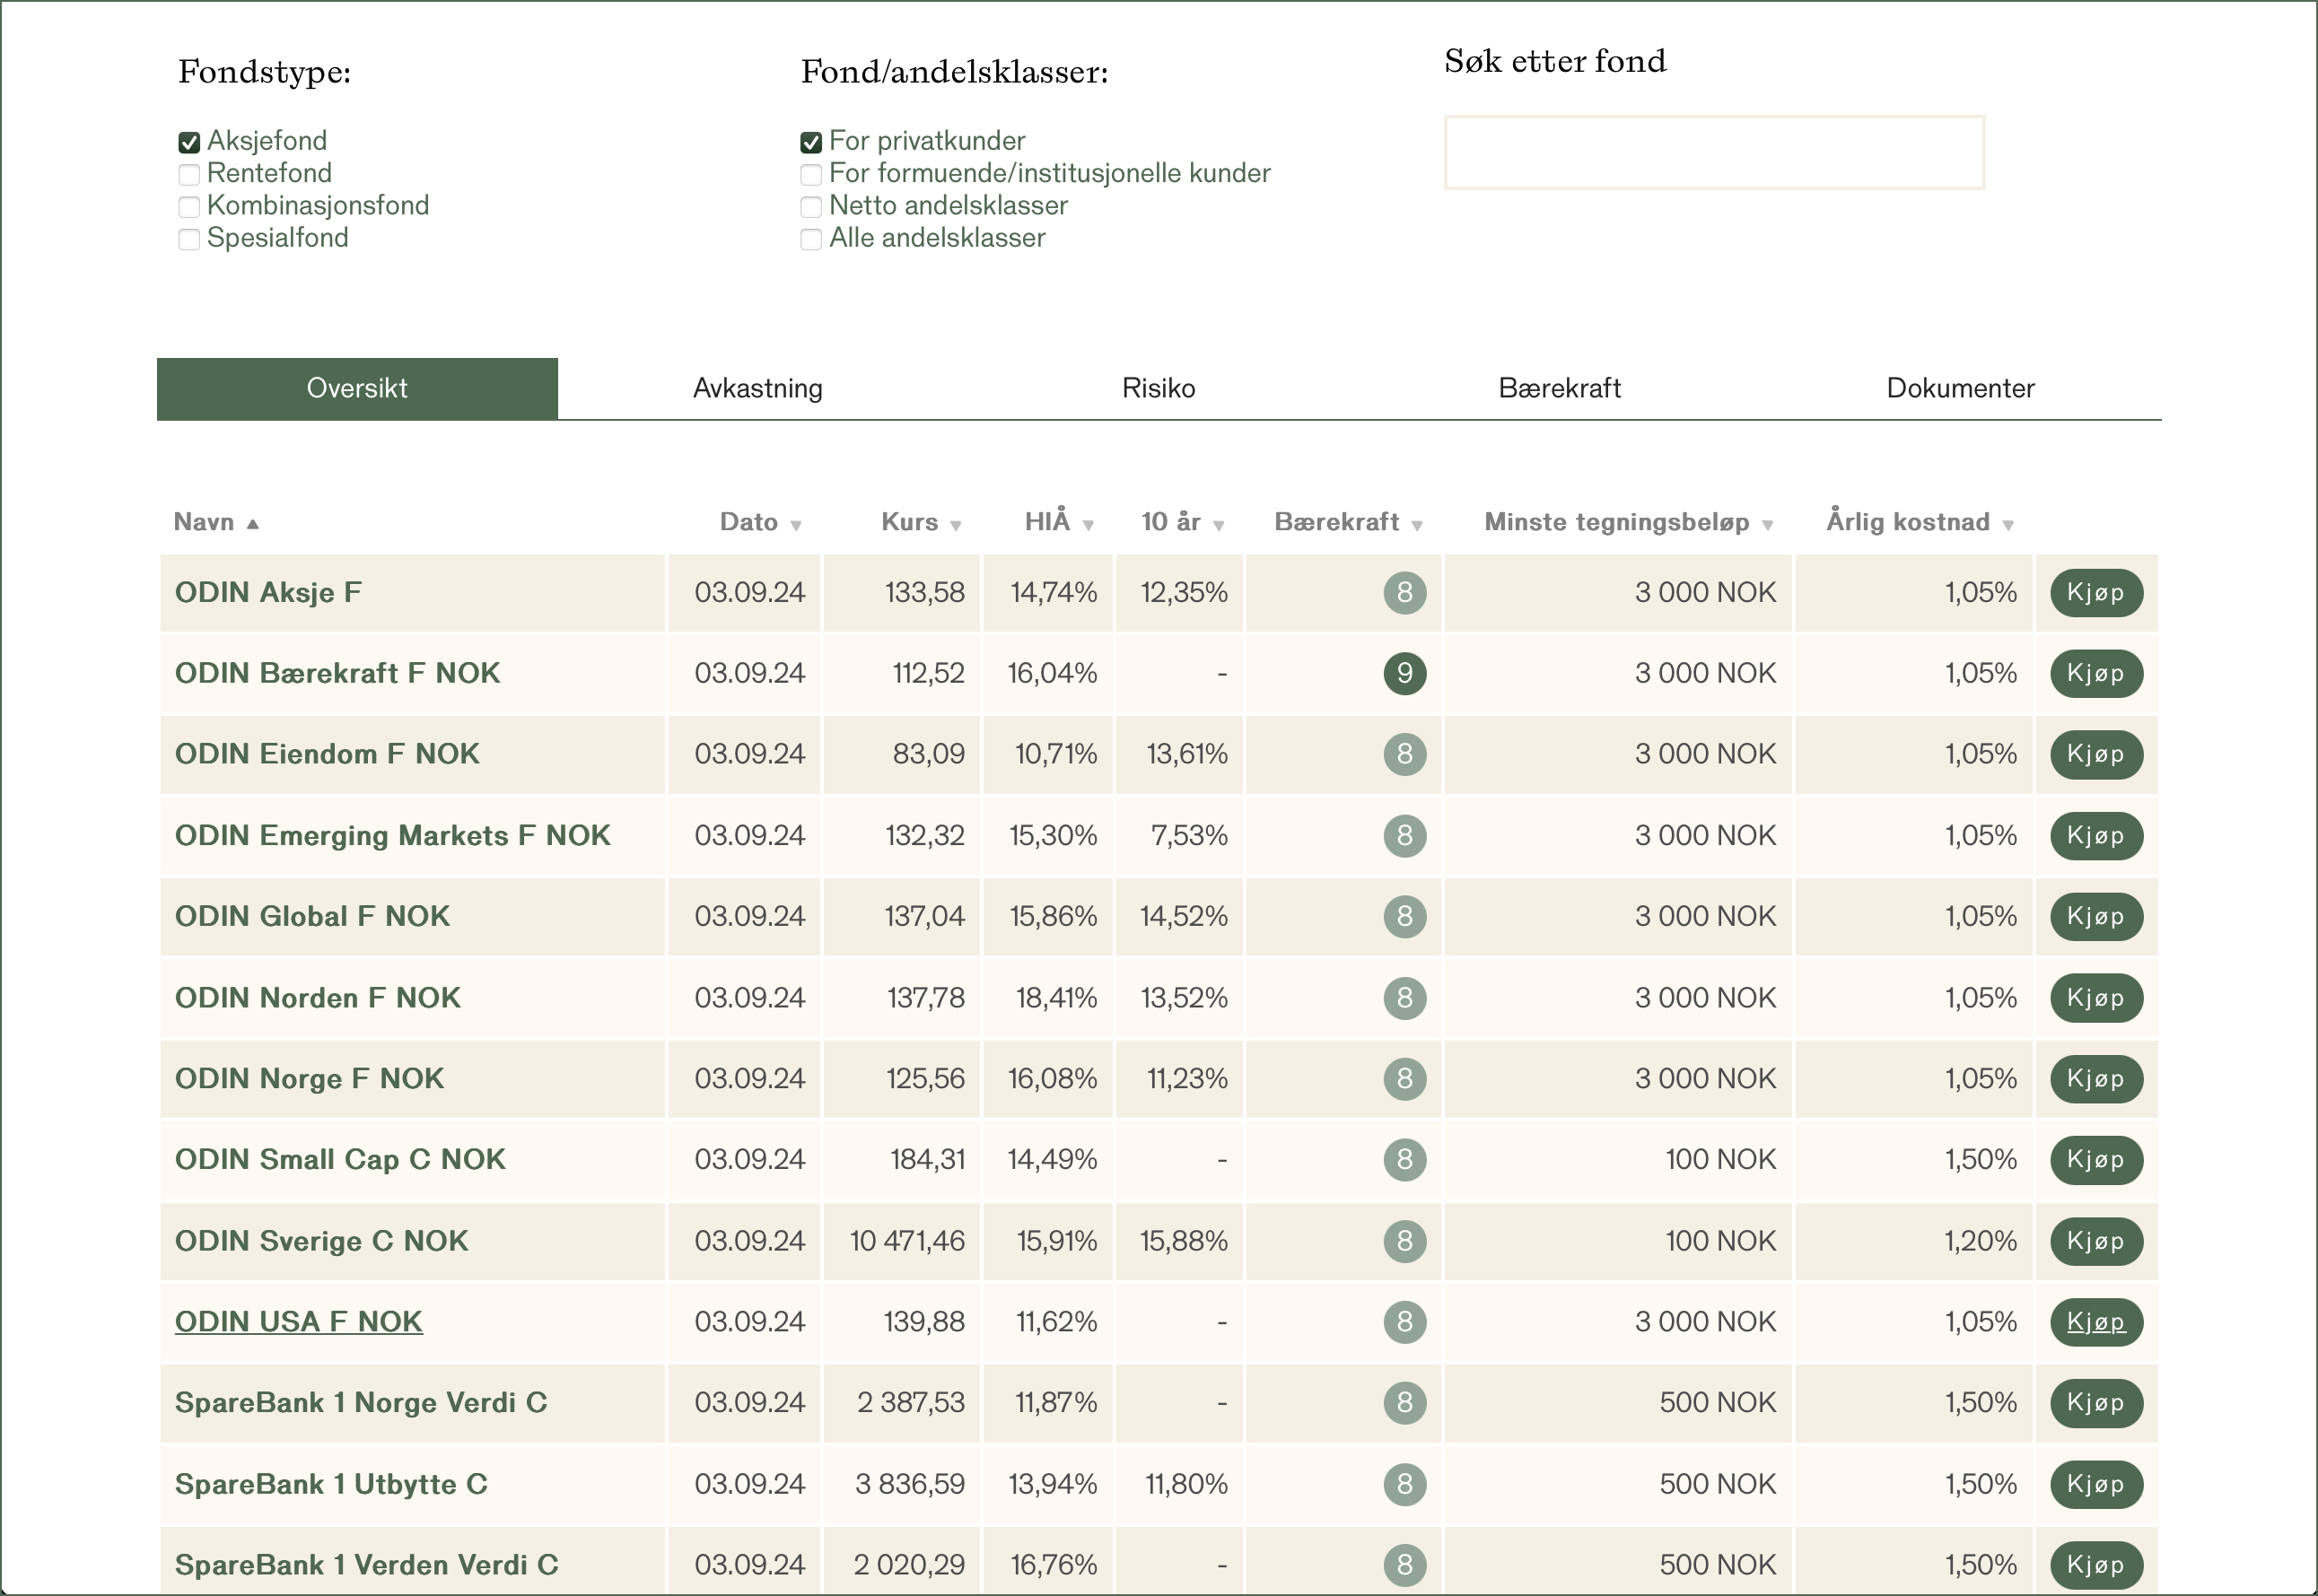Sort by 10 år column arrow

point(1218,525)
